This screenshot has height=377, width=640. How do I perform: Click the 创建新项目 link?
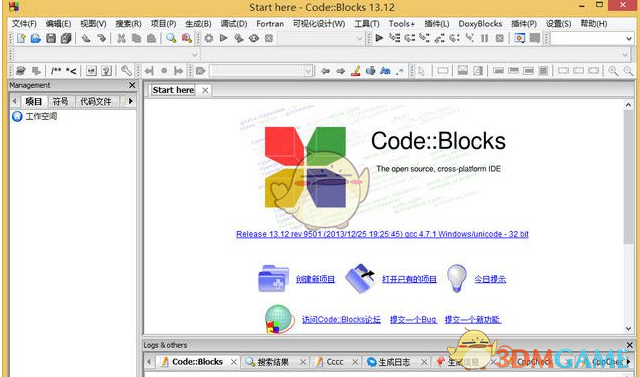(x=316, y=279)
